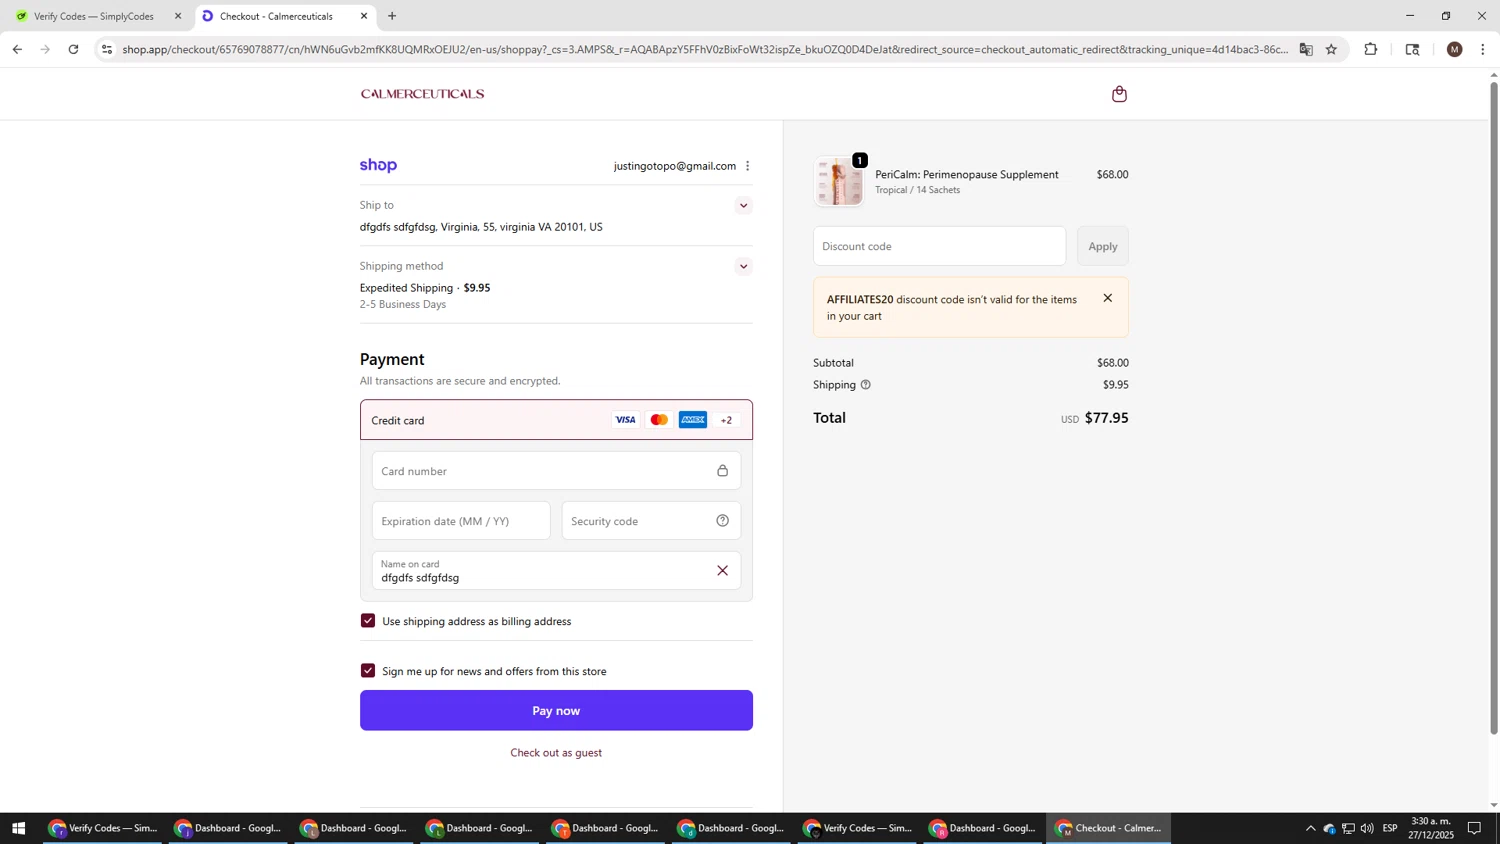The image size is (1500, 844).
Task: Uncheck Sign me up for news and offers
Action: tap(368, 671)
